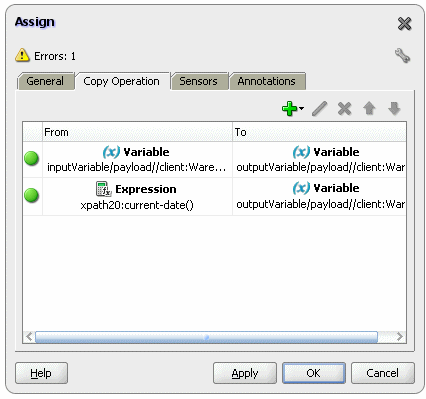Click the yellow warning Errors icon
Viewport: 426px width, 399px height.
coord(22,55)
